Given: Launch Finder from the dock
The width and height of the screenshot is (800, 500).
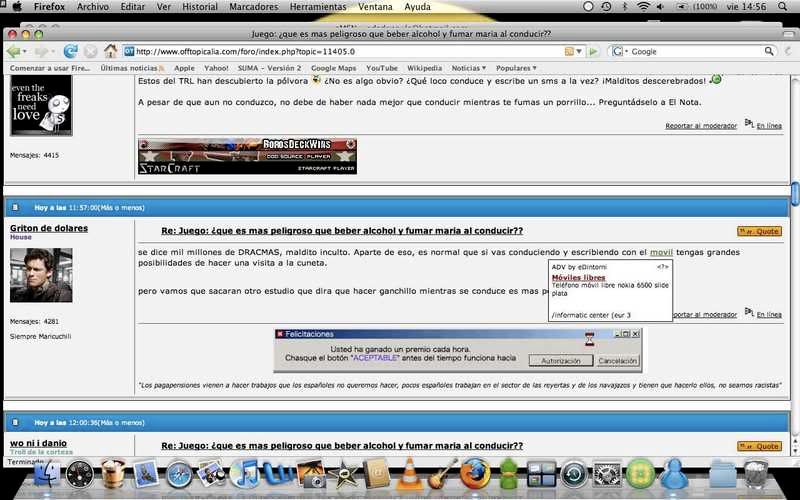Looking at the screenshot, I should point(47,474).
